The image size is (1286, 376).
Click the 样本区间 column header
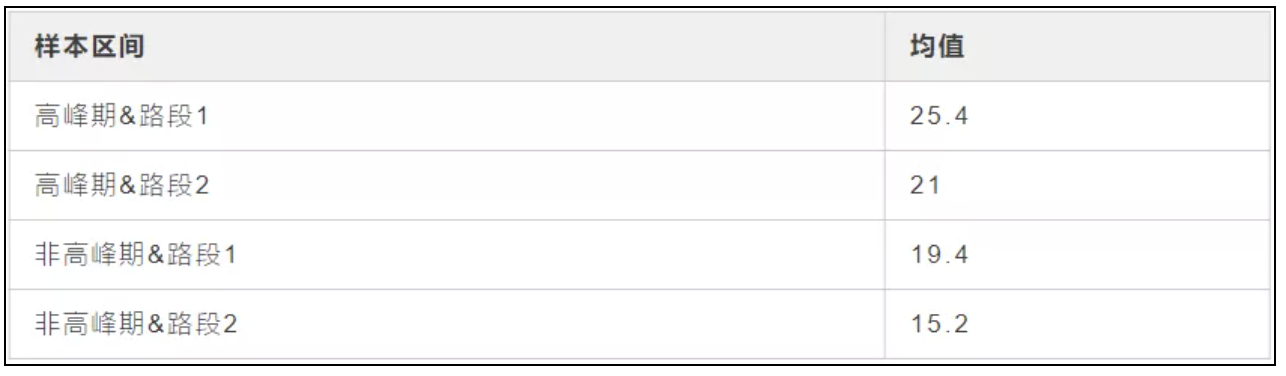[448, 47]
